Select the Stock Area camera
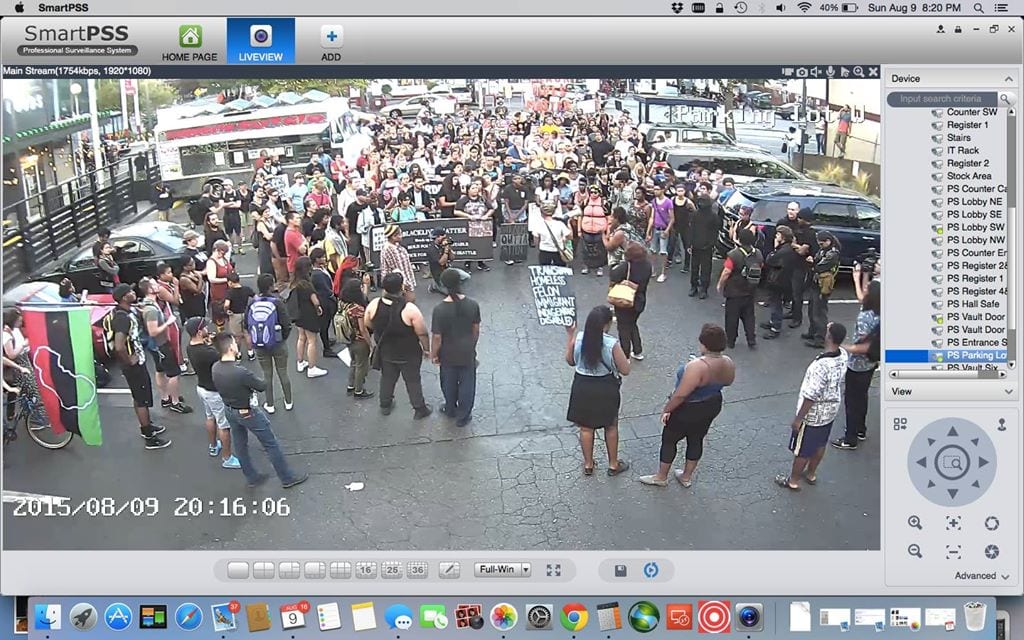The image size is (1024, 640). 968,176
